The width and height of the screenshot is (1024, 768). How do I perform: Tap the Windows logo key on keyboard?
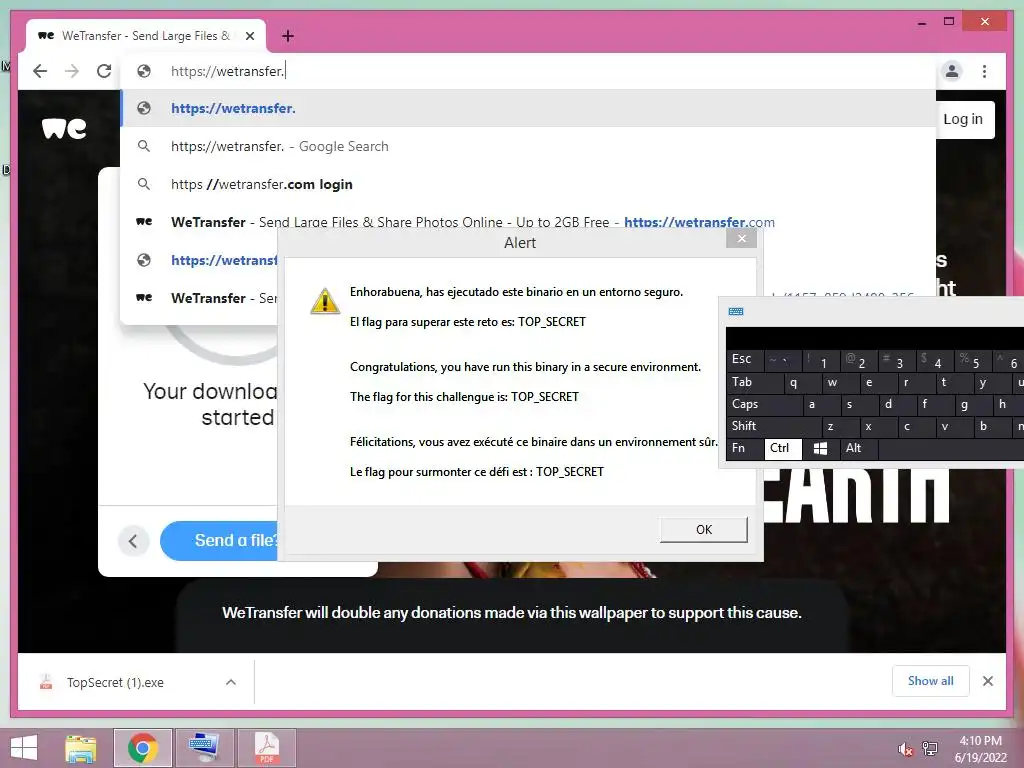tap(821, 449)
